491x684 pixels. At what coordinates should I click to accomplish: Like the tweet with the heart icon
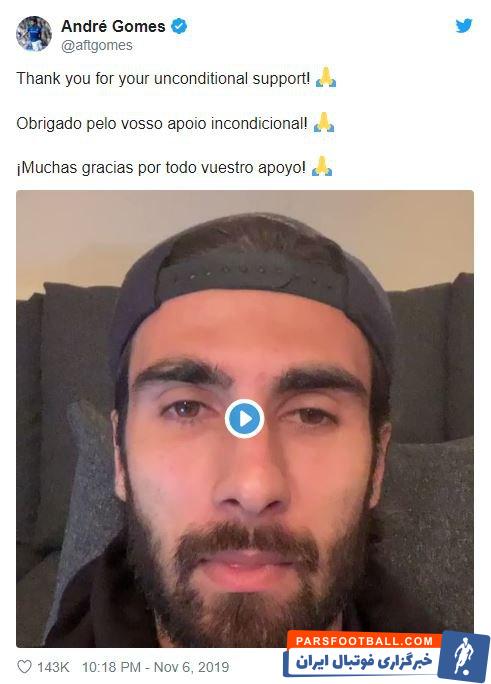[24, 667]
